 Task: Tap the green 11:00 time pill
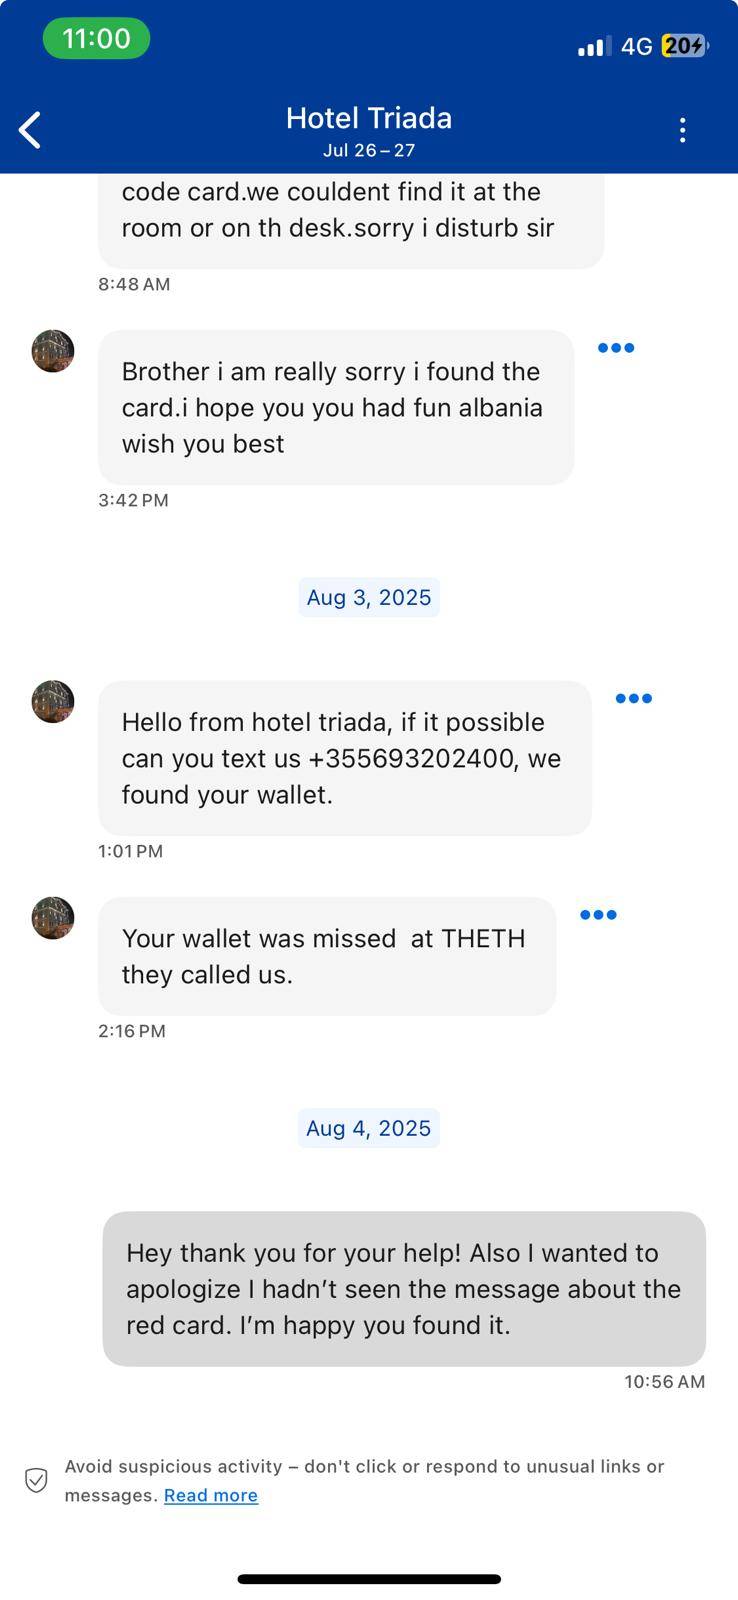(x=96, y=39)
